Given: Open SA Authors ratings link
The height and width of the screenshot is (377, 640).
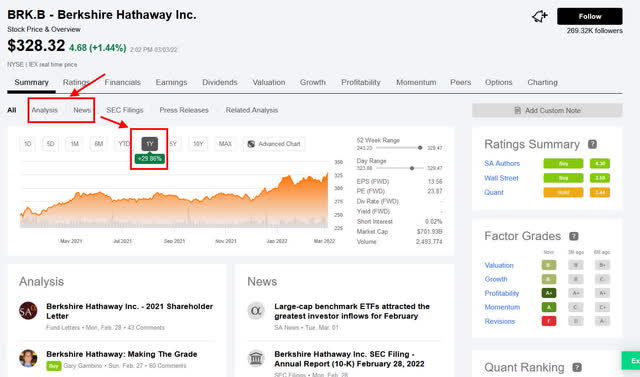Looking at the screenshot, I should click(x=502, y=163).
